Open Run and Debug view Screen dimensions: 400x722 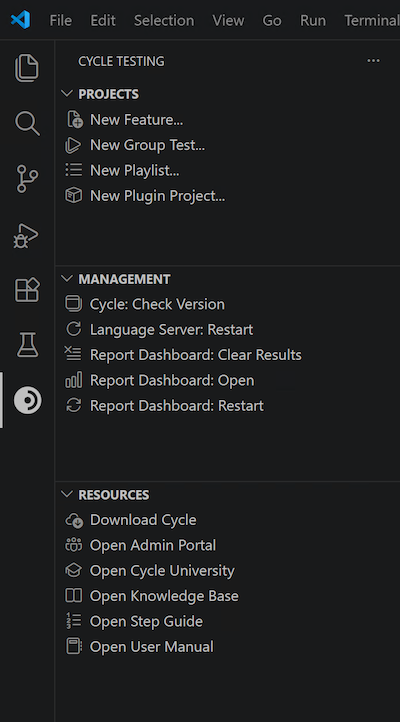coord(26,235)
